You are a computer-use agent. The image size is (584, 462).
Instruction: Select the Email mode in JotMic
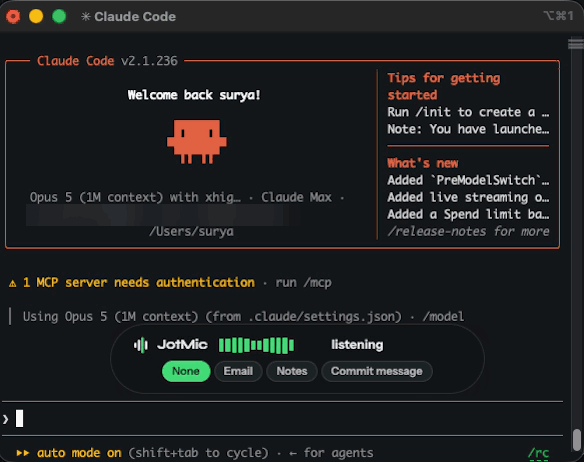click(238, 371)
